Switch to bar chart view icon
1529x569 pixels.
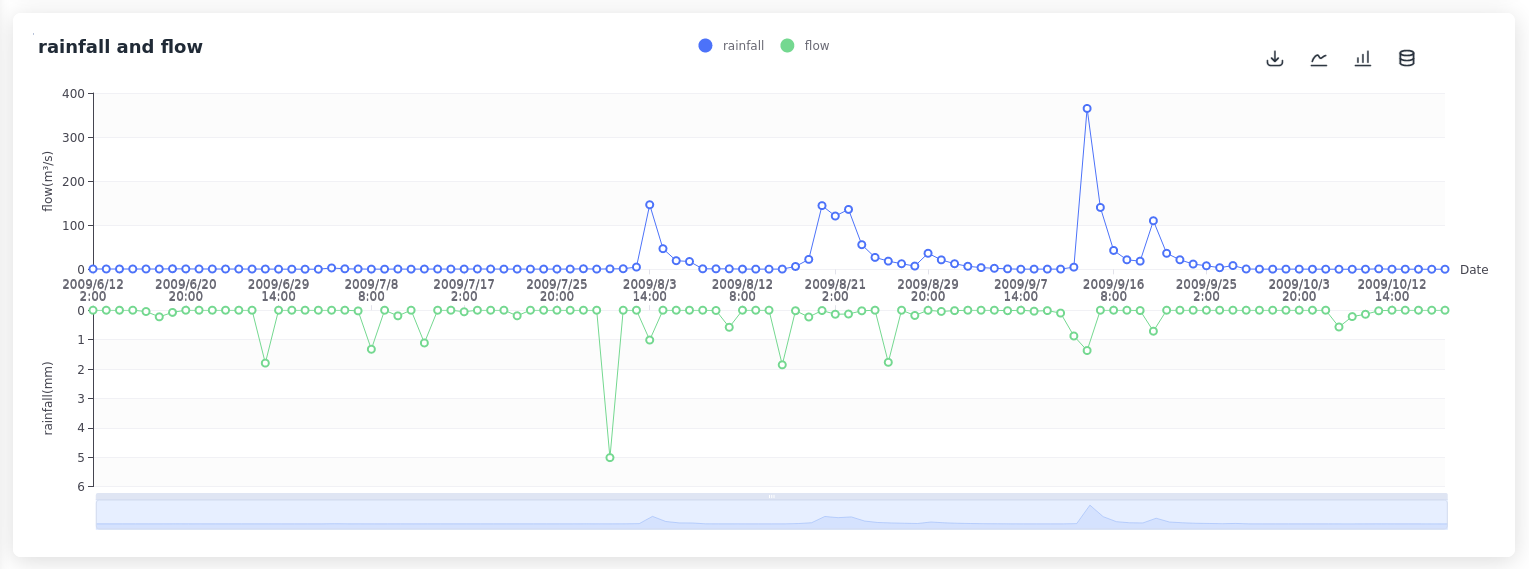click(x=1363, y=58)
